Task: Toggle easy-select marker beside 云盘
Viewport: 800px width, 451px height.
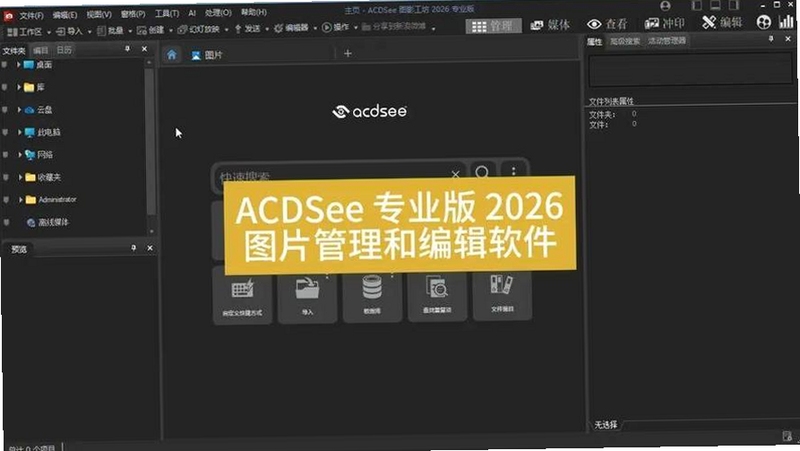Action: [x=5, y=110]
